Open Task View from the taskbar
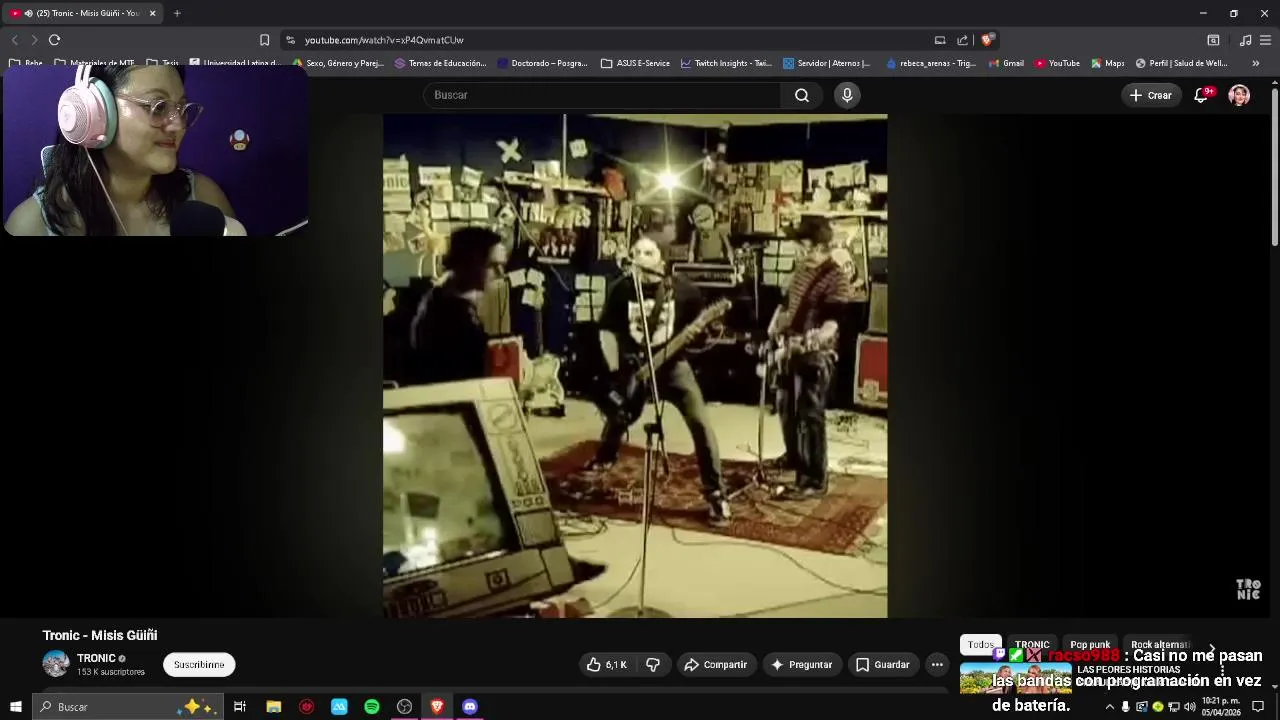 [x=240, y=707]
